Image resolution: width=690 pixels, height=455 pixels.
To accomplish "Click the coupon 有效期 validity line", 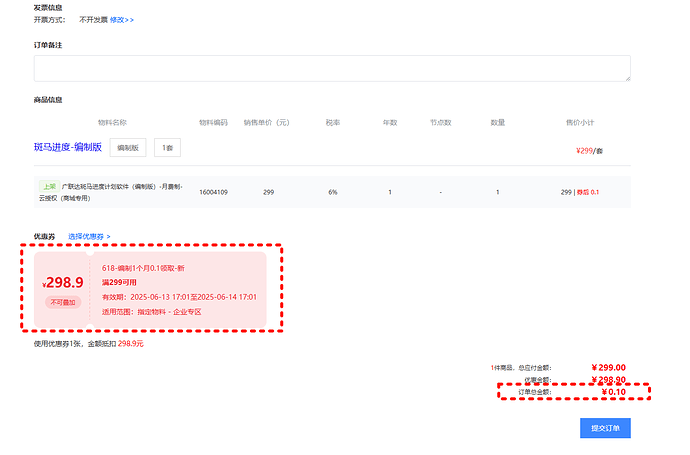I will (x=179, y=297).
